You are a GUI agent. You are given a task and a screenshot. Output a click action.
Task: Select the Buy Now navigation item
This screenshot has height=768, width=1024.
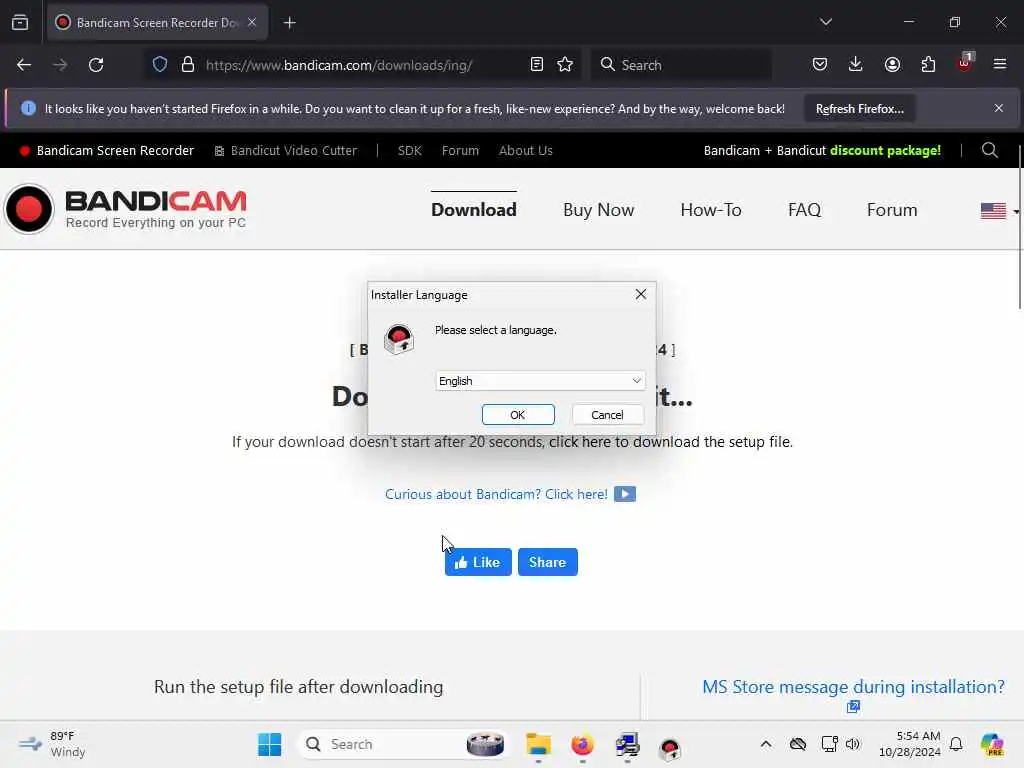coord(598,210)
